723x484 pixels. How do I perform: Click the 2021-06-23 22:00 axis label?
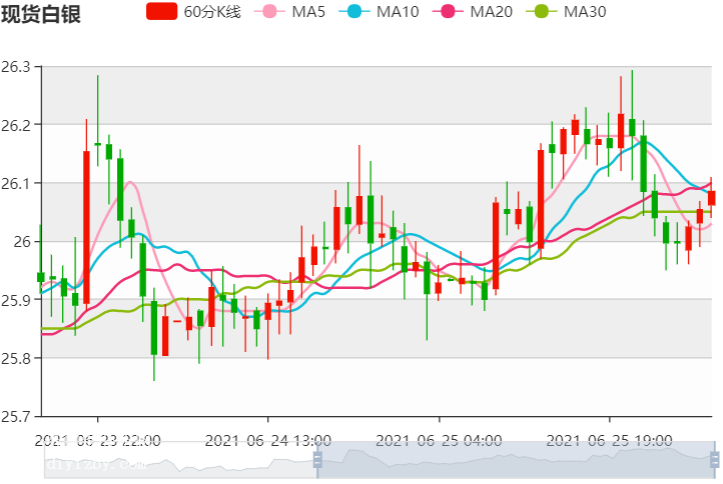pos(98,440)
